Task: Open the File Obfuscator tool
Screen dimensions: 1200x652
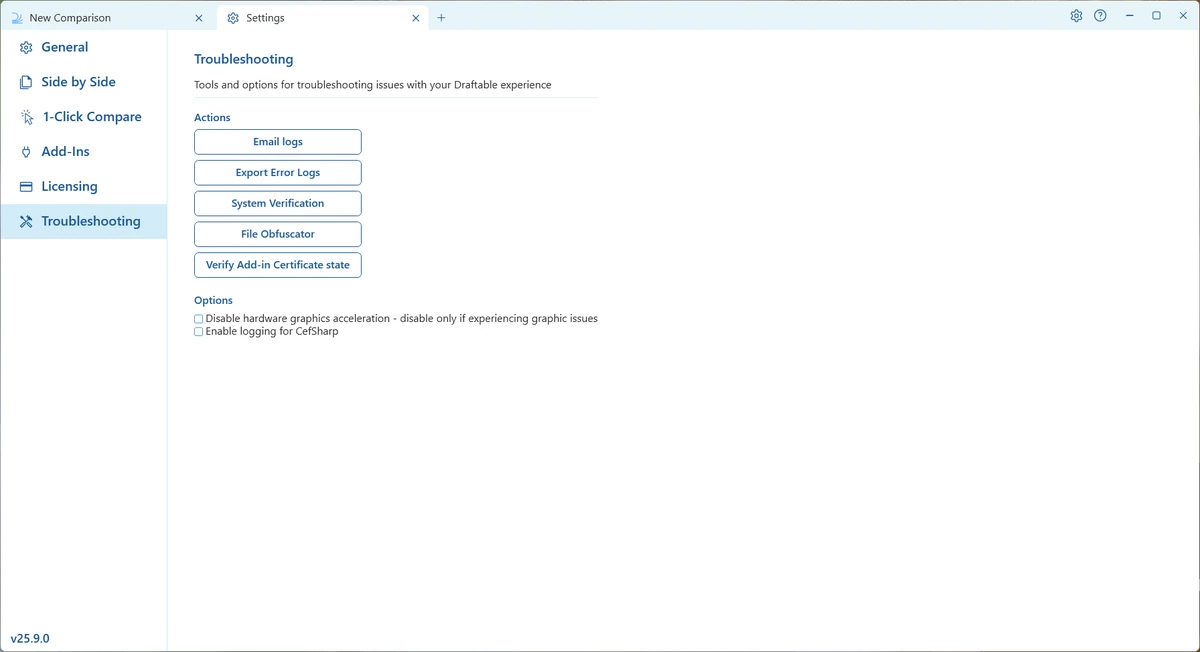Action: pos(278,234)
